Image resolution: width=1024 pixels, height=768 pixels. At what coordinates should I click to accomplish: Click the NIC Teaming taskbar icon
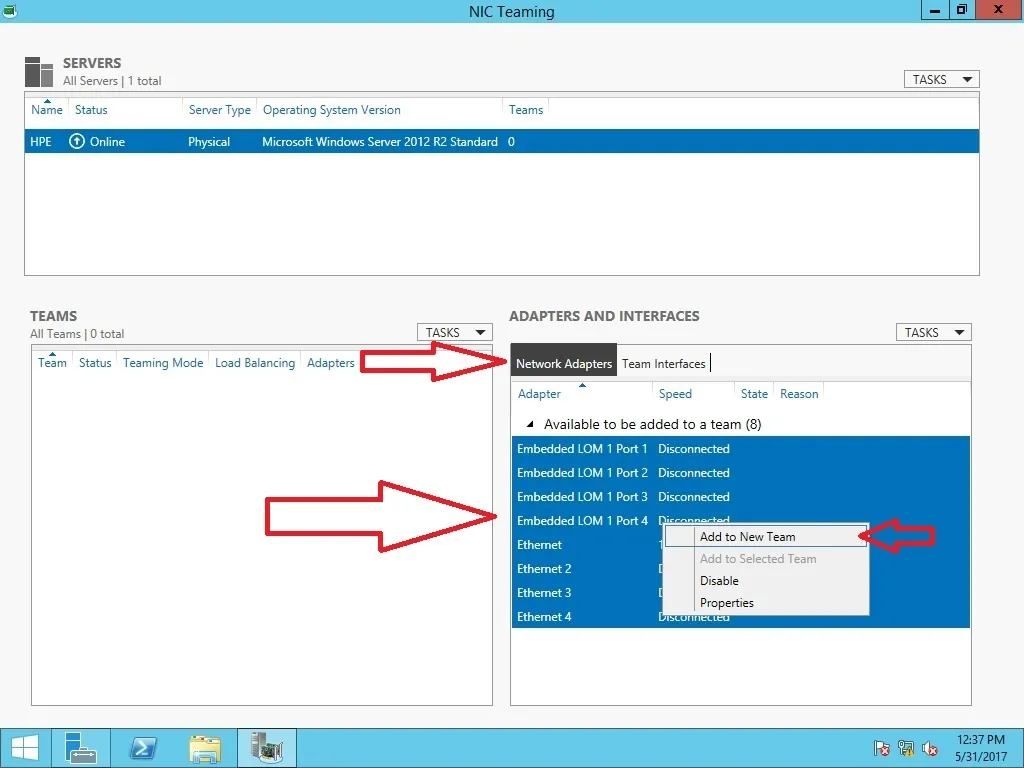266,748
